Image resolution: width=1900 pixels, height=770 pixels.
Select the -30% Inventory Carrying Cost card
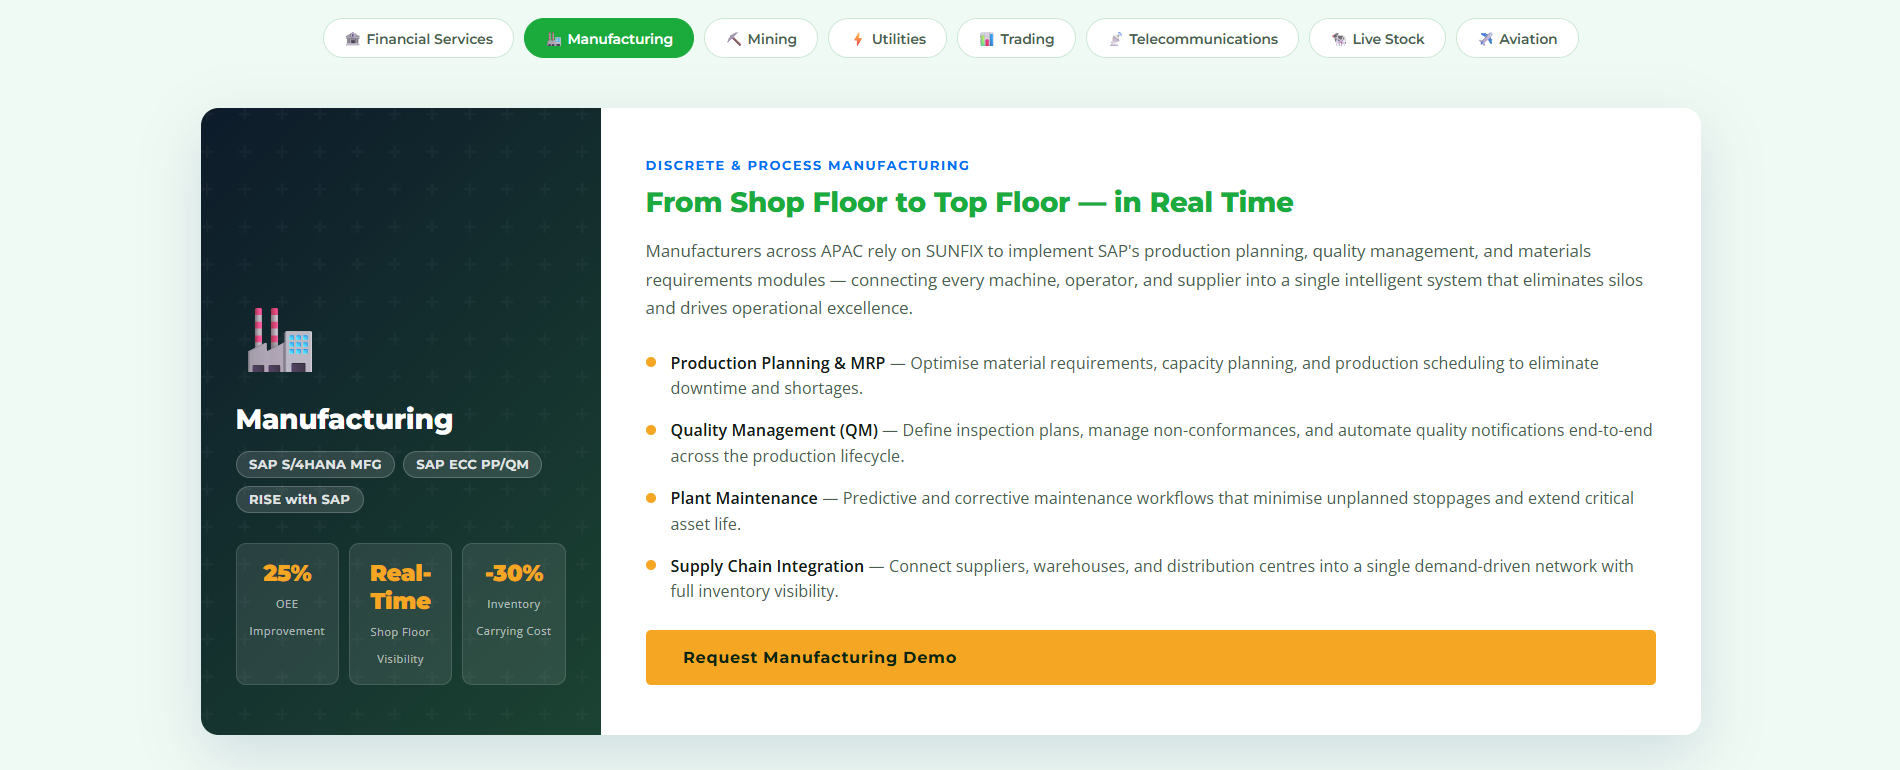(x=514, y=614)
